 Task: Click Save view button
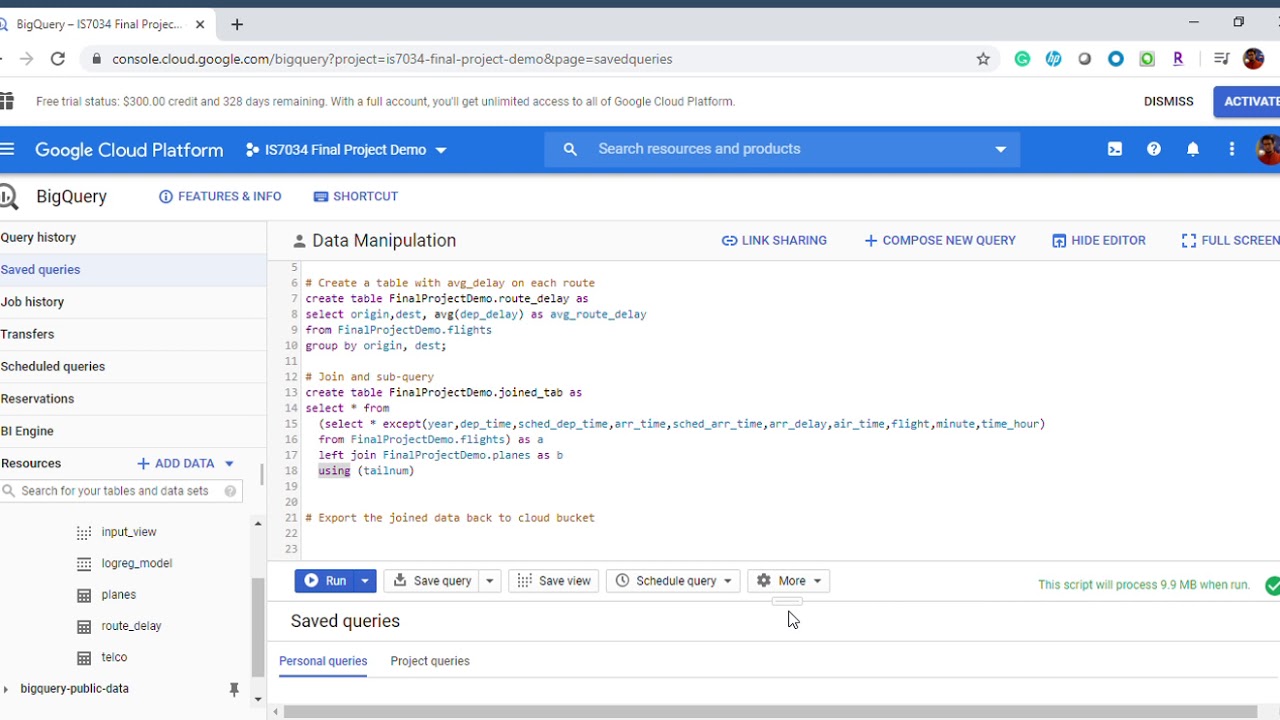(x=554, y=581)
